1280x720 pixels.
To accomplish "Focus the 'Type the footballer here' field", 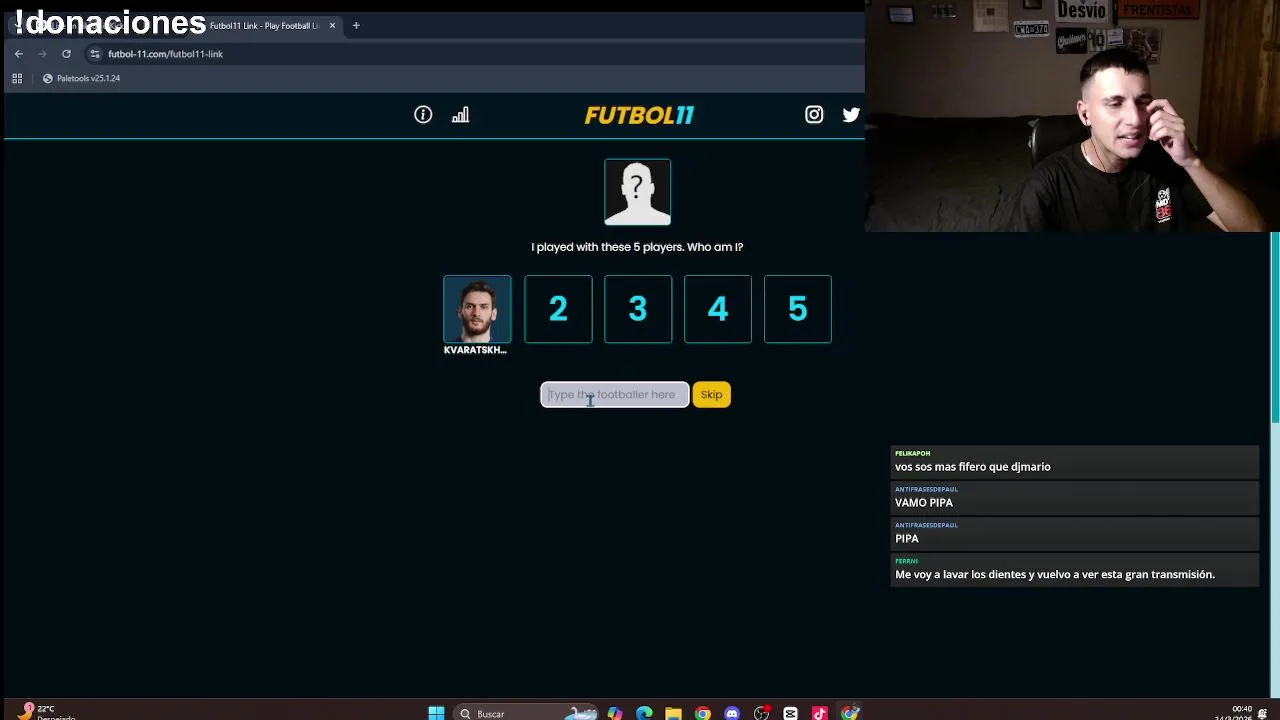I will tap(615, 395).
